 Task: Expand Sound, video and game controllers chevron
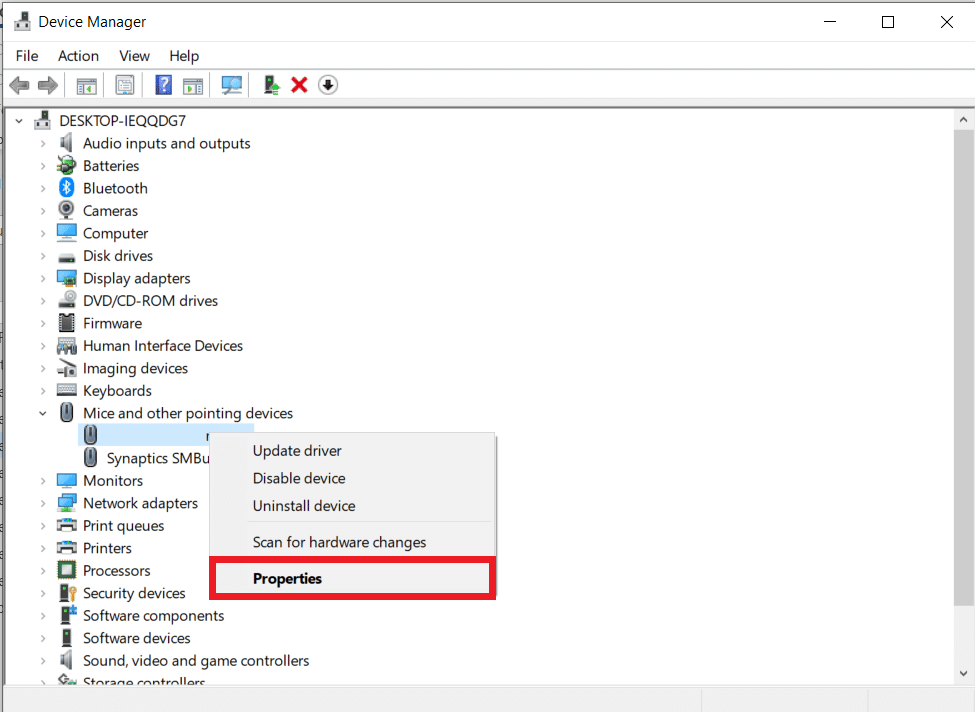click(43, 661)
